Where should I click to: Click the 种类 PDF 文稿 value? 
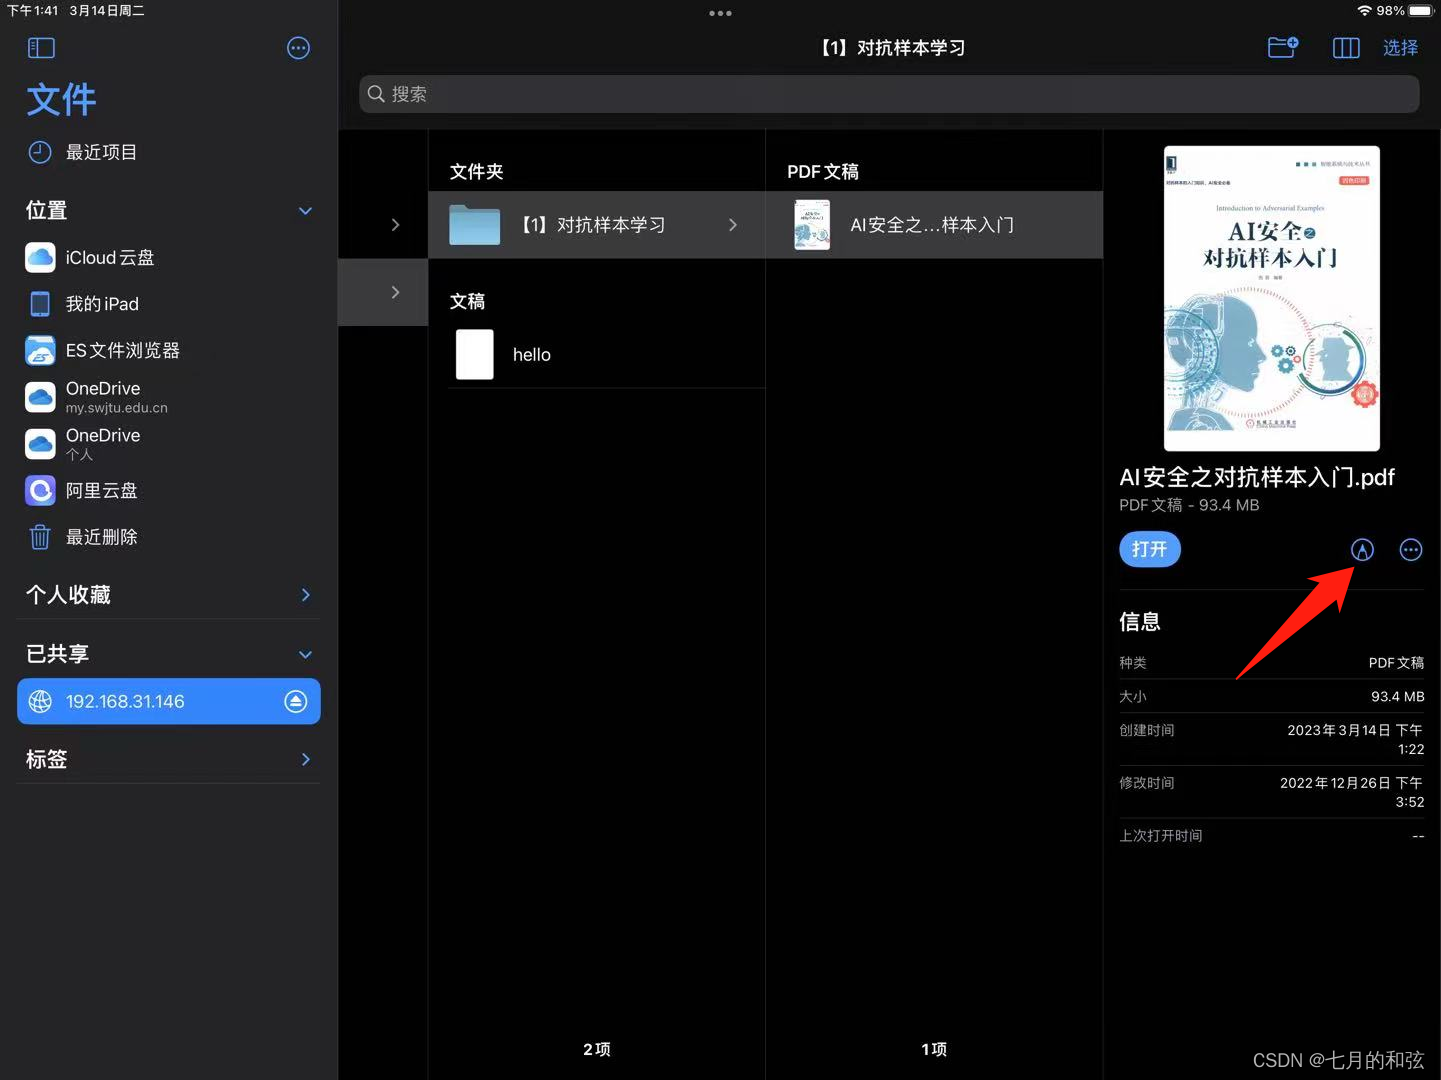1396,663
